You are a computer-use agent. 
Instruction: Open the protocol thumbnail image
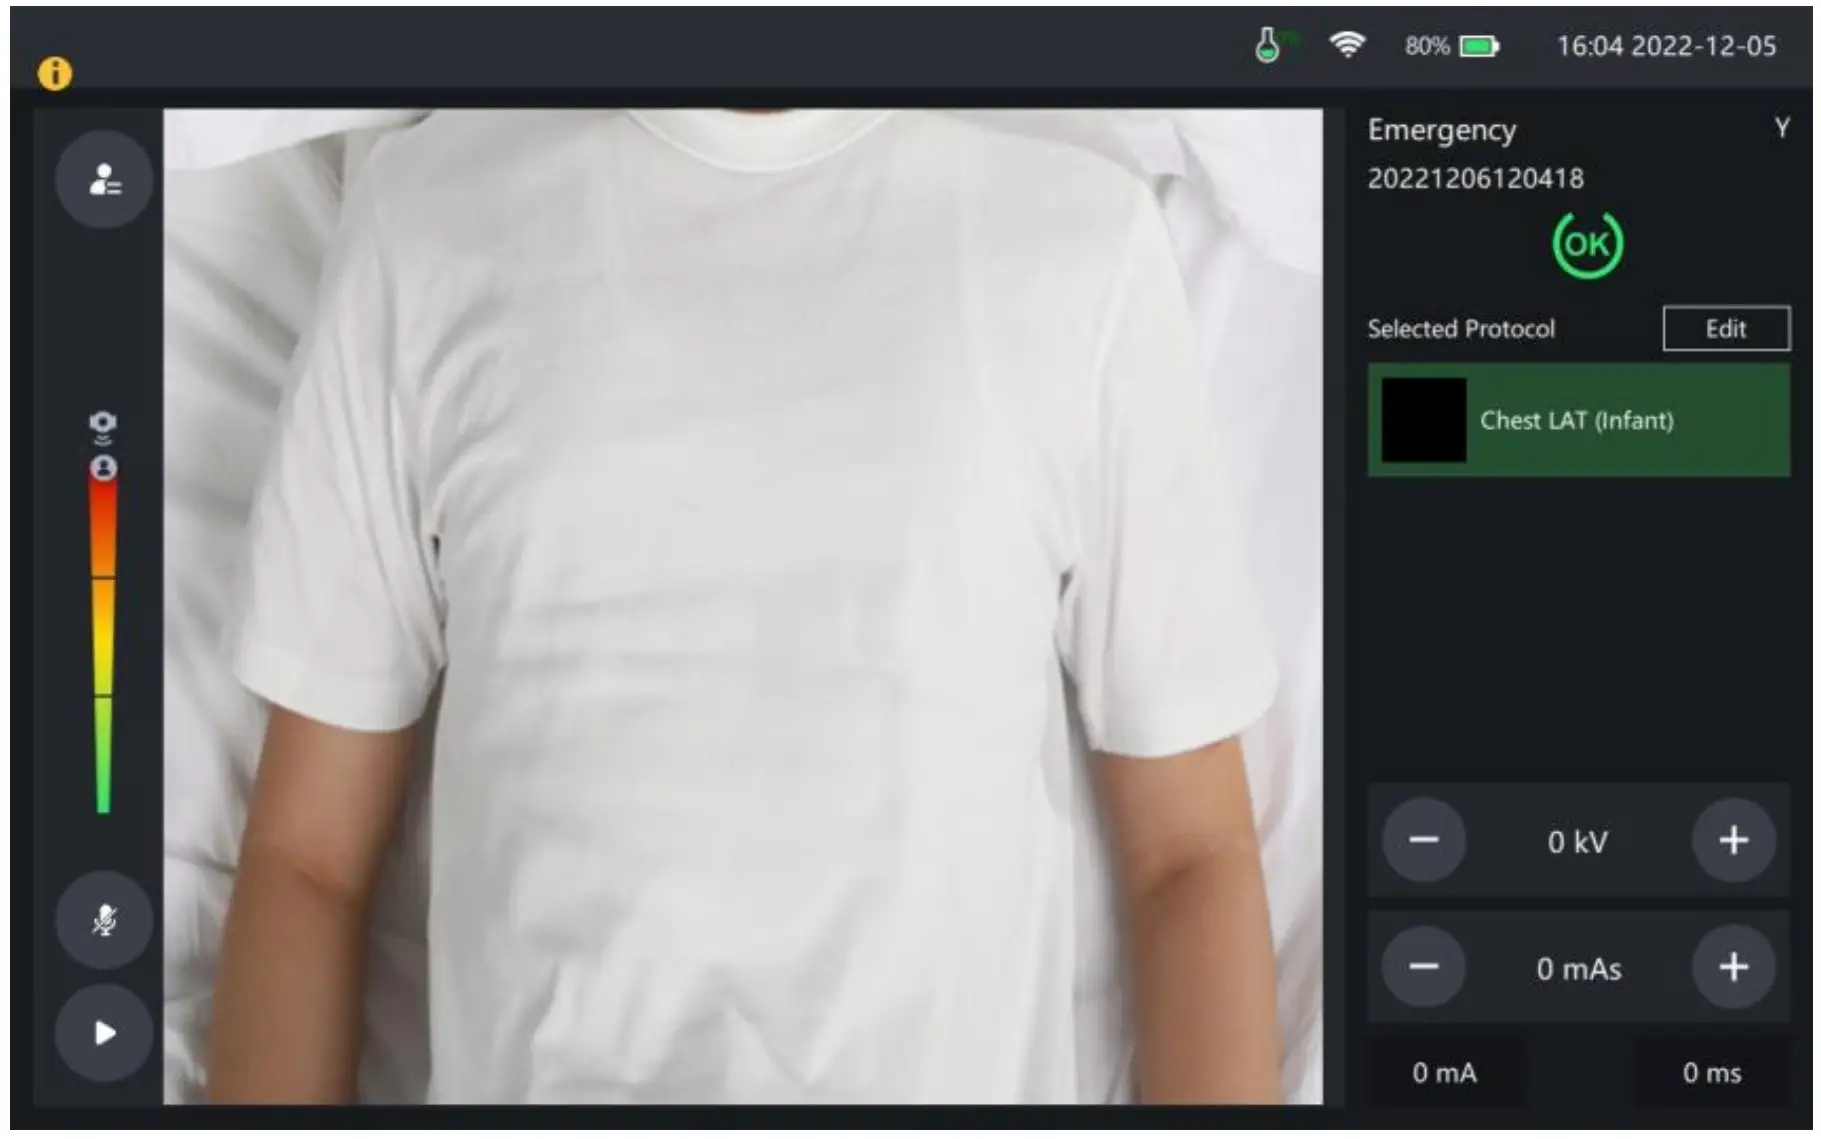coord(1423,421)
